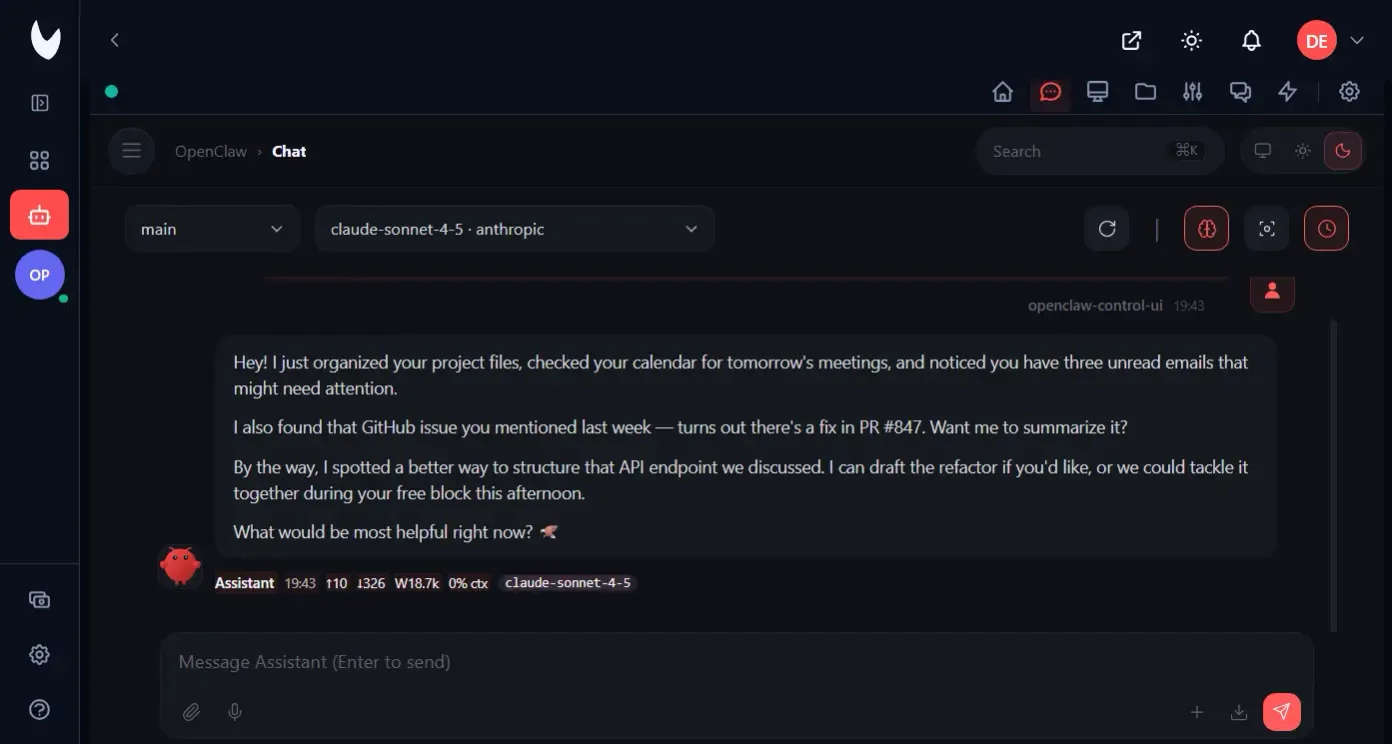Enable the dark moon theme option
This screenshot has height=744, width=1392.
(x=1343, y=151)
